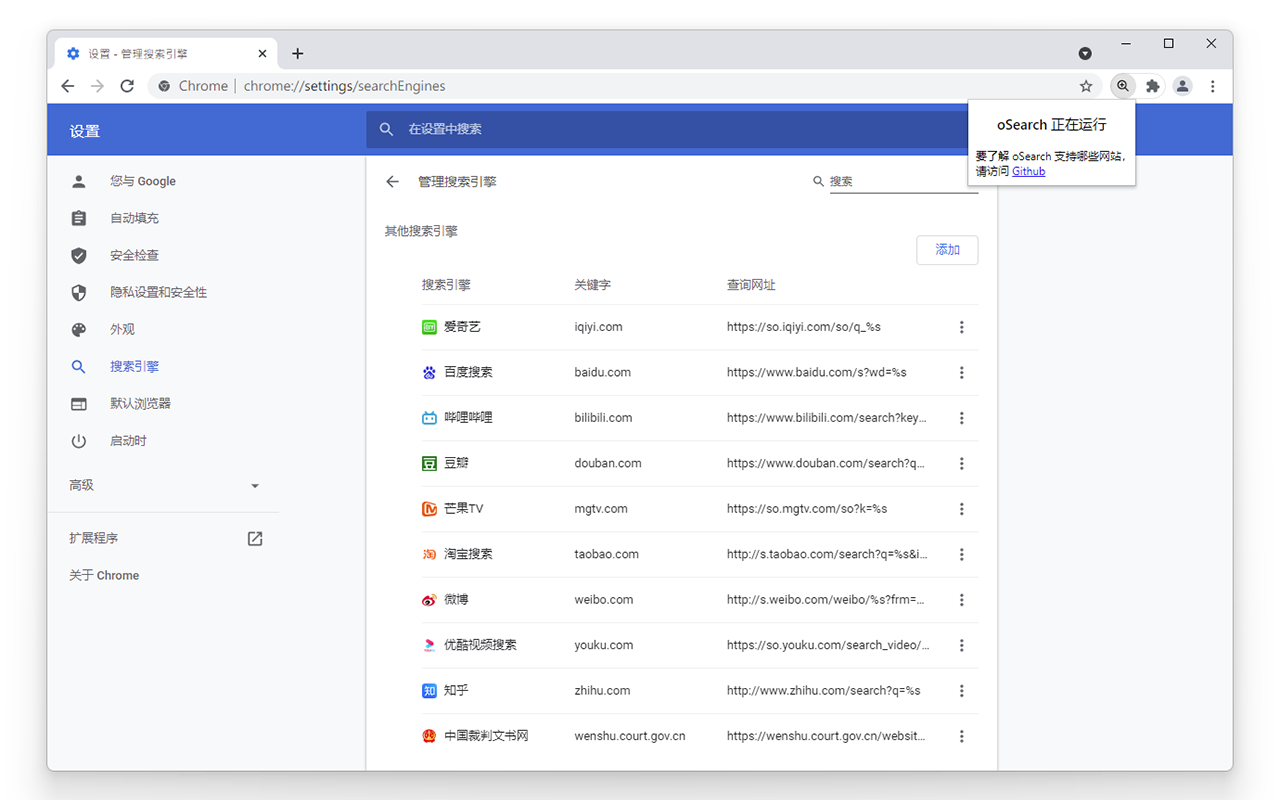Open the Chrome extensions puzzle icon
1280x800 pixels.
pyautogui.click(x=1152, y=86)
